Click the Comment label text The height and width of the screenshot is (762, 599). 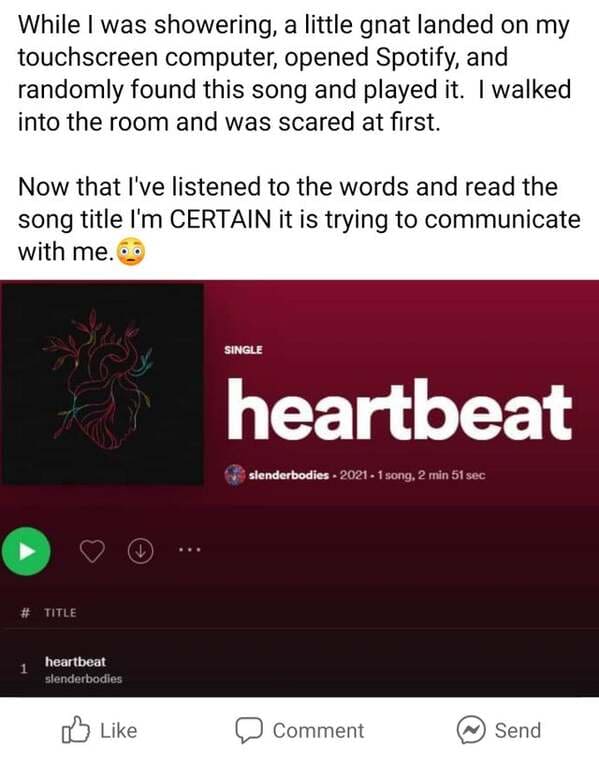[x=318, y=730]
